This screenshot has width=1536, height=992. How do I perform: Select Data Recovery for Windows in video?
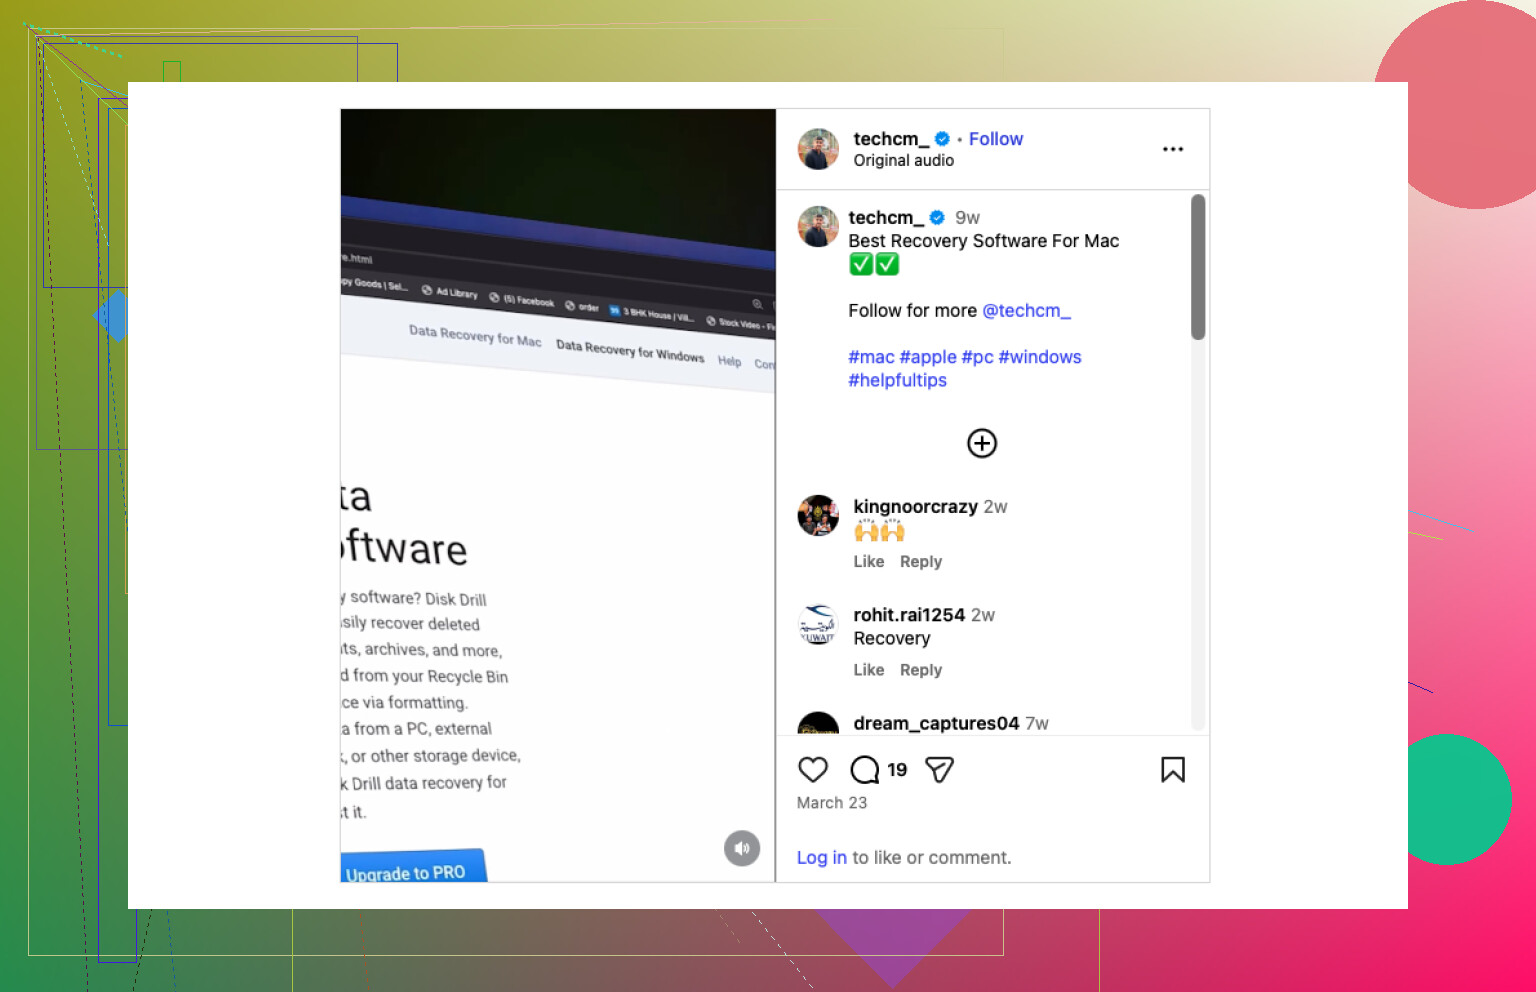[630, 350]
